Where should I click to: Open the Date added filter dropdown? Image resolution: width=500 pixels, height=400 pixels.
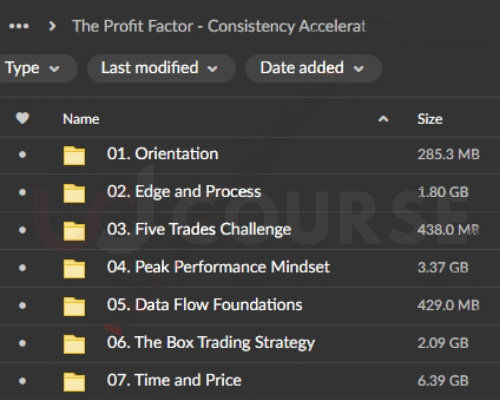point(314,68)
